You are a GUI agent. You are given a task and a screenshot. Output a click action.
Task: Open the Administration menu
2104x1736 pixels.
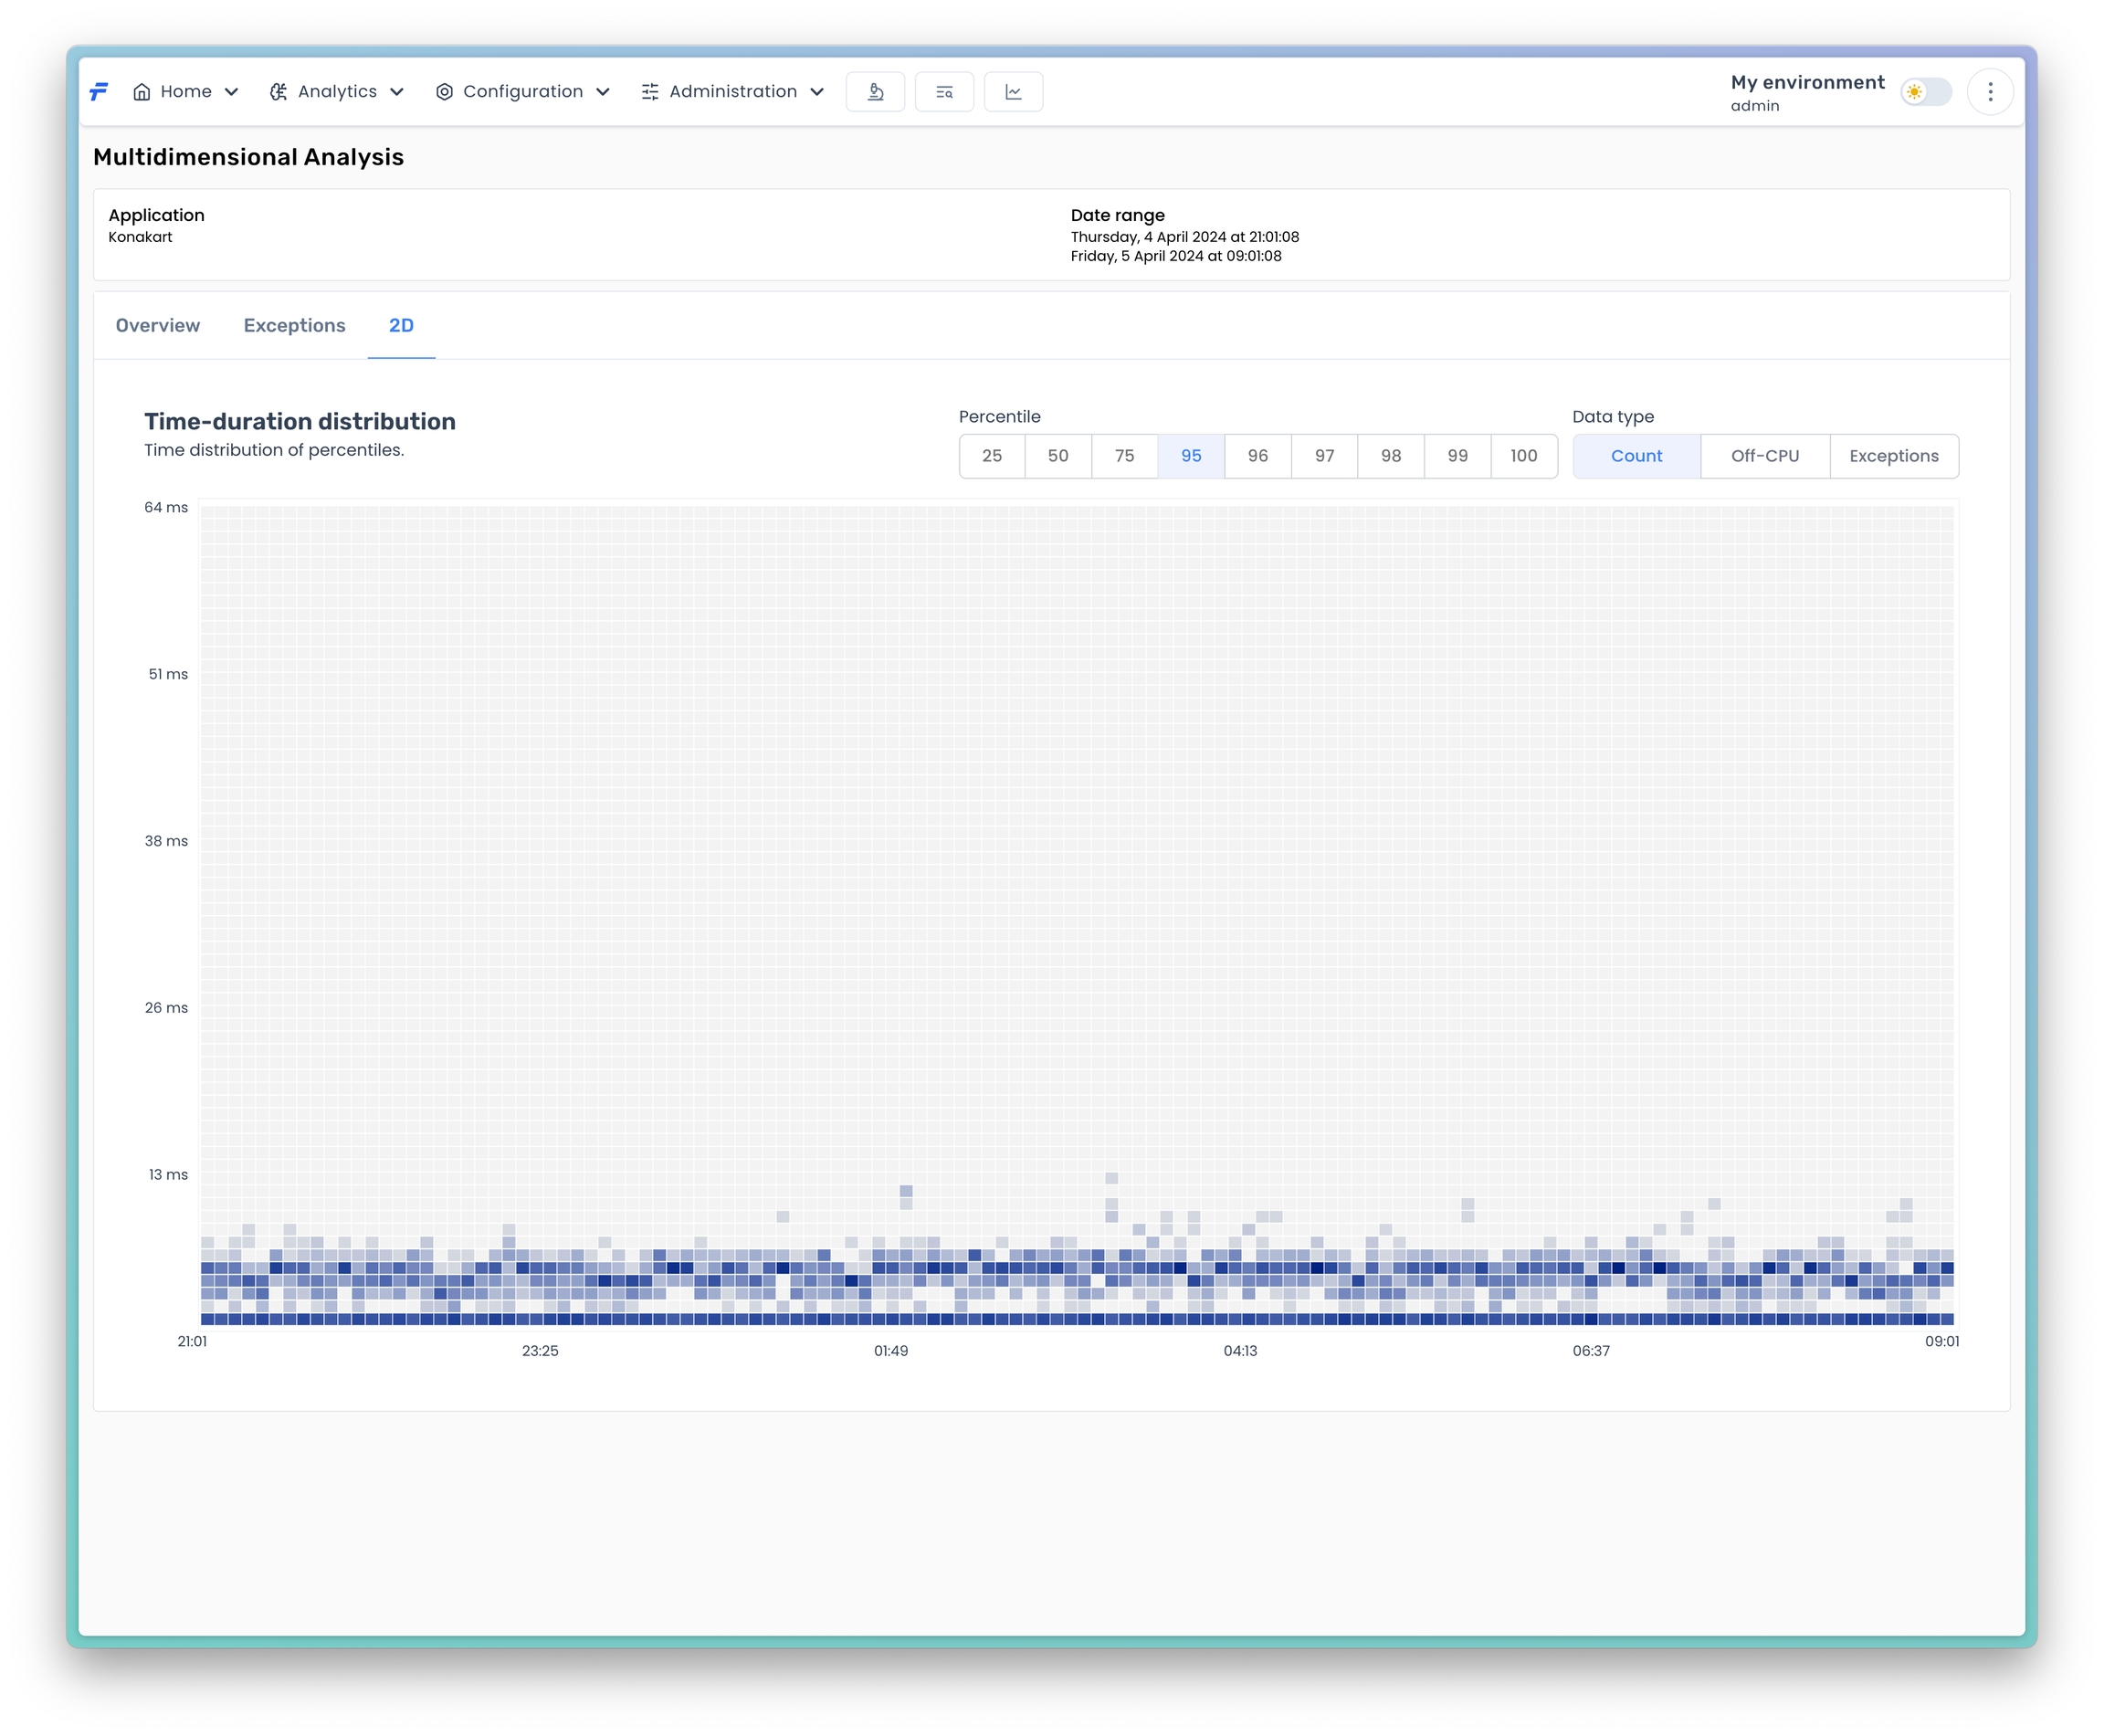click(x=733, y=92)
